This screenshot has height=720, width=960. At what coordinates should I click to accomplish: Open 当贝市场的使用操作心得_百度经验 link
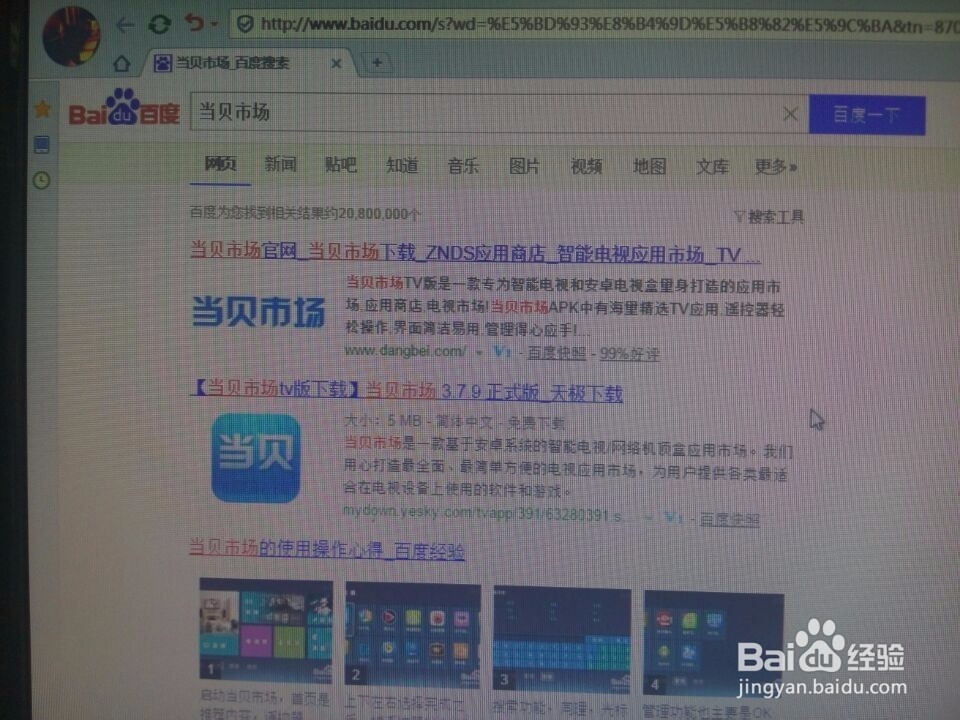click(326, 549)
